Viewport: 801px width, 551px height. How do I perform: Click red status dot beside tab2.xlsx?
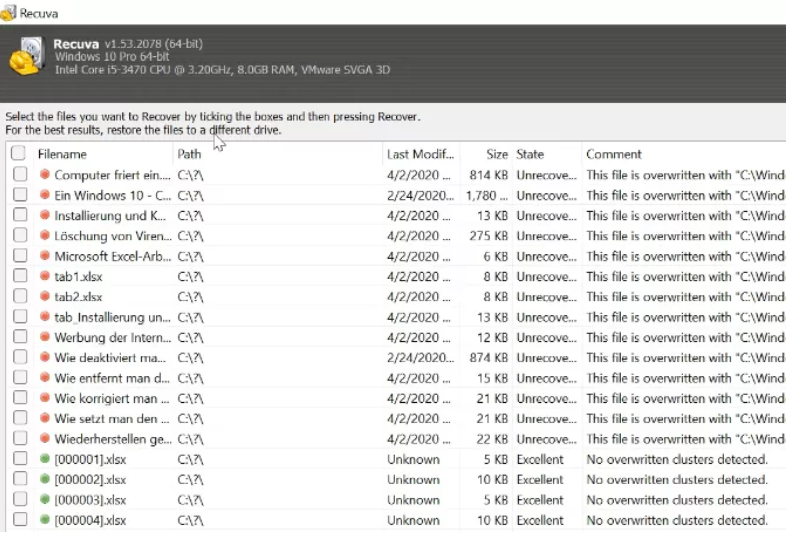coord(45,297)
